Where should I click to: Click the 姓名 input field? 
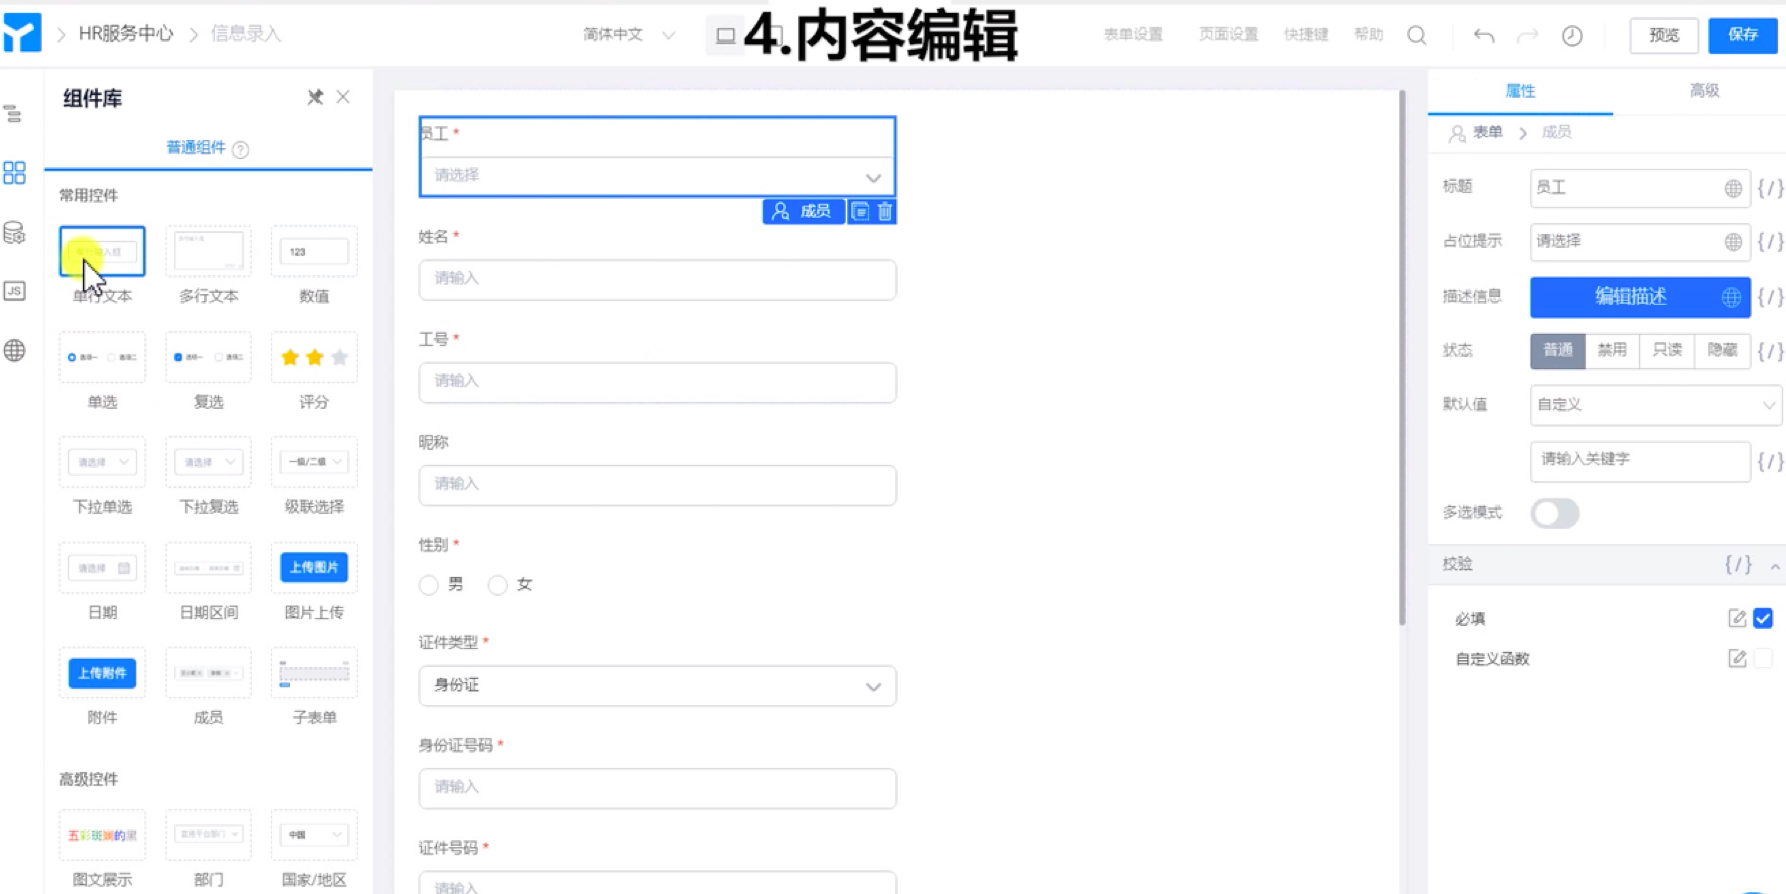[657, 280]
